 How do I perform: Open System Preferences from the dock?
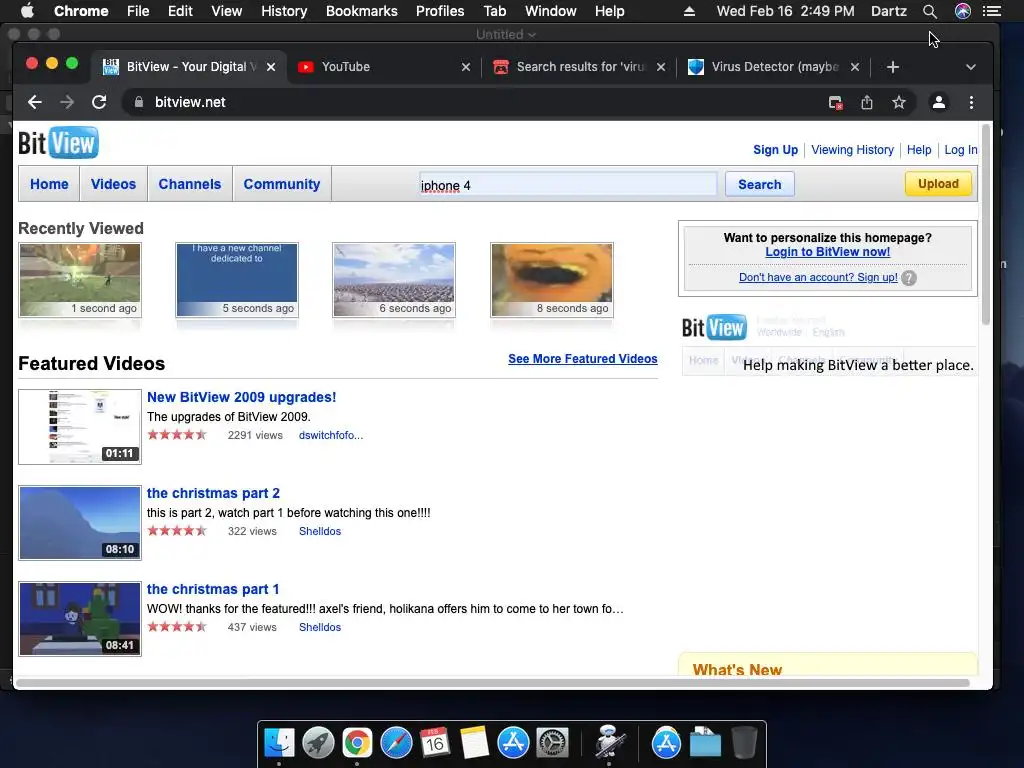[552, 743]
